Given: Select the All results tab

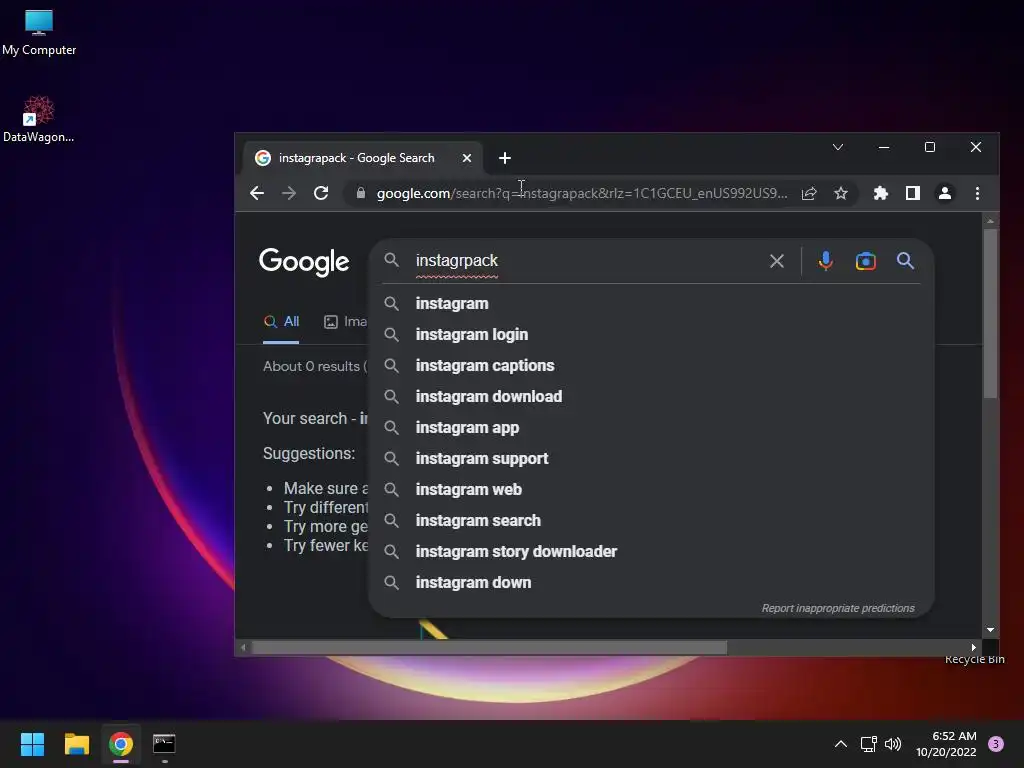Looking at the screenshot, I should [x=281, y=321].
